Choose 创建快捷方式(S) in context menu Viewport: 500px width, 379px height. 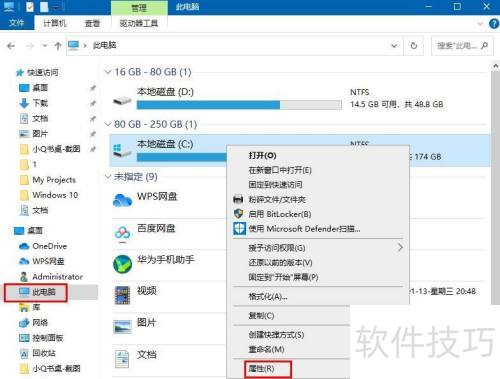tap(276, 335)
